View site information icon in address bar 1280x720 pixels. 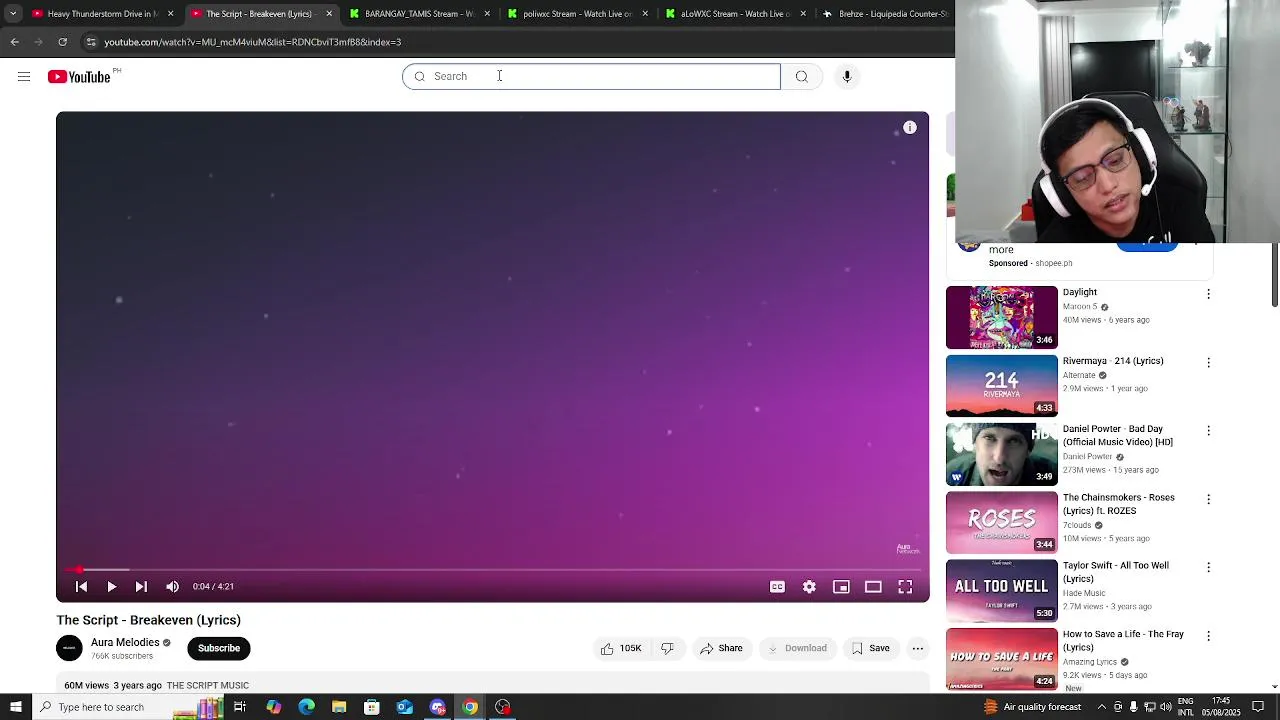coord(91,42)
